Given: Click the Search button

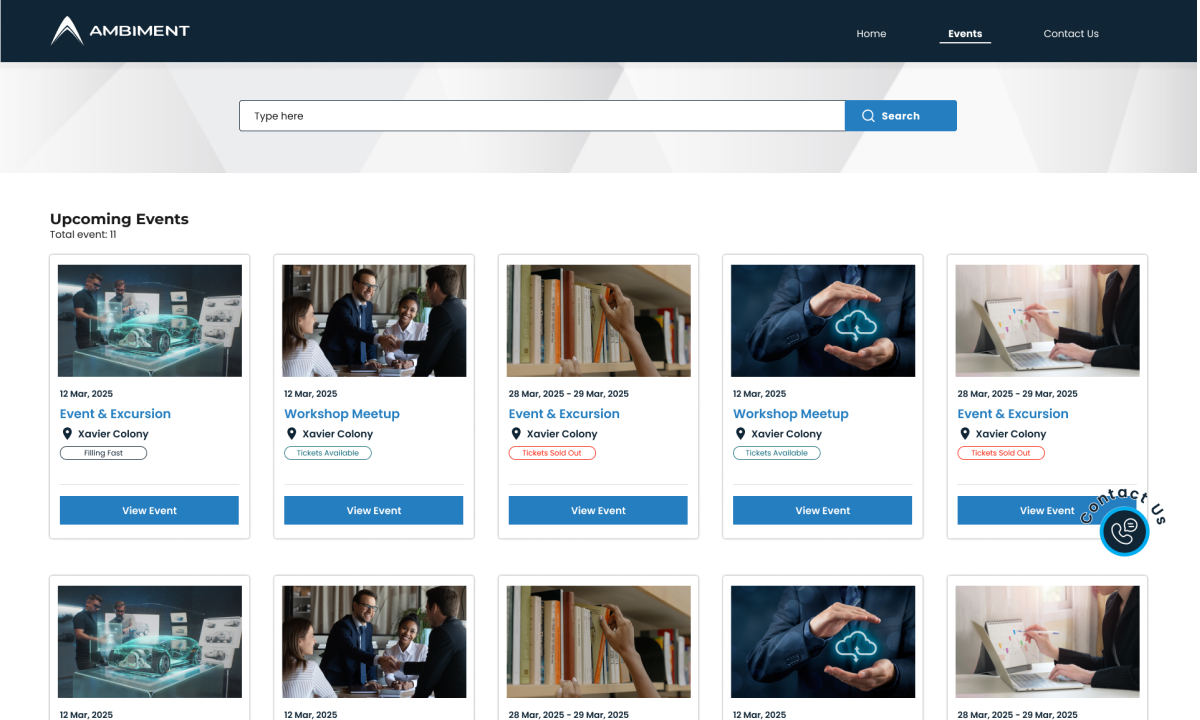Looking at the screenshot, I should tap(901, 116).
